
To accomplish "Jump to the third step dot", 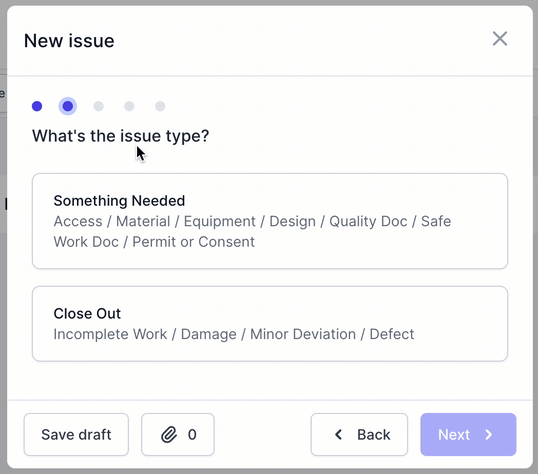I will click(98, 106).
